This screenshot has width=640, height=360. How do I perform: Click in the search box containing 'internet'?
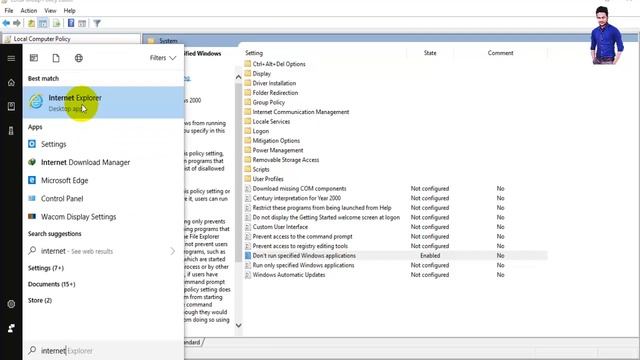pyautogui.click(x=104, y=351)
